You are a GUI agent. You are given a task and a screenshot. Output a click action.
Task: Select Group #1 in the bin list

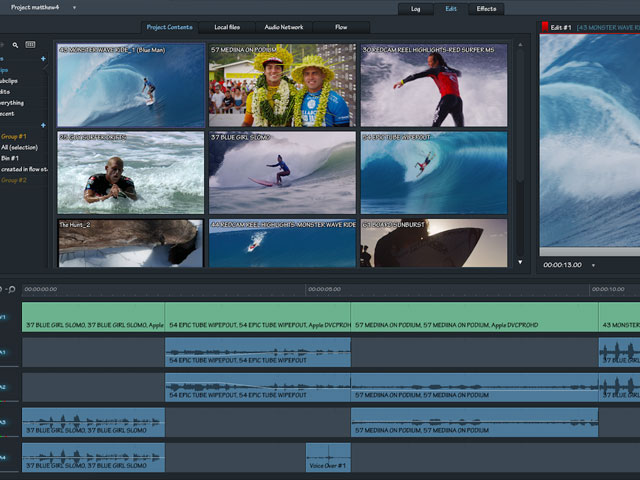14,136
